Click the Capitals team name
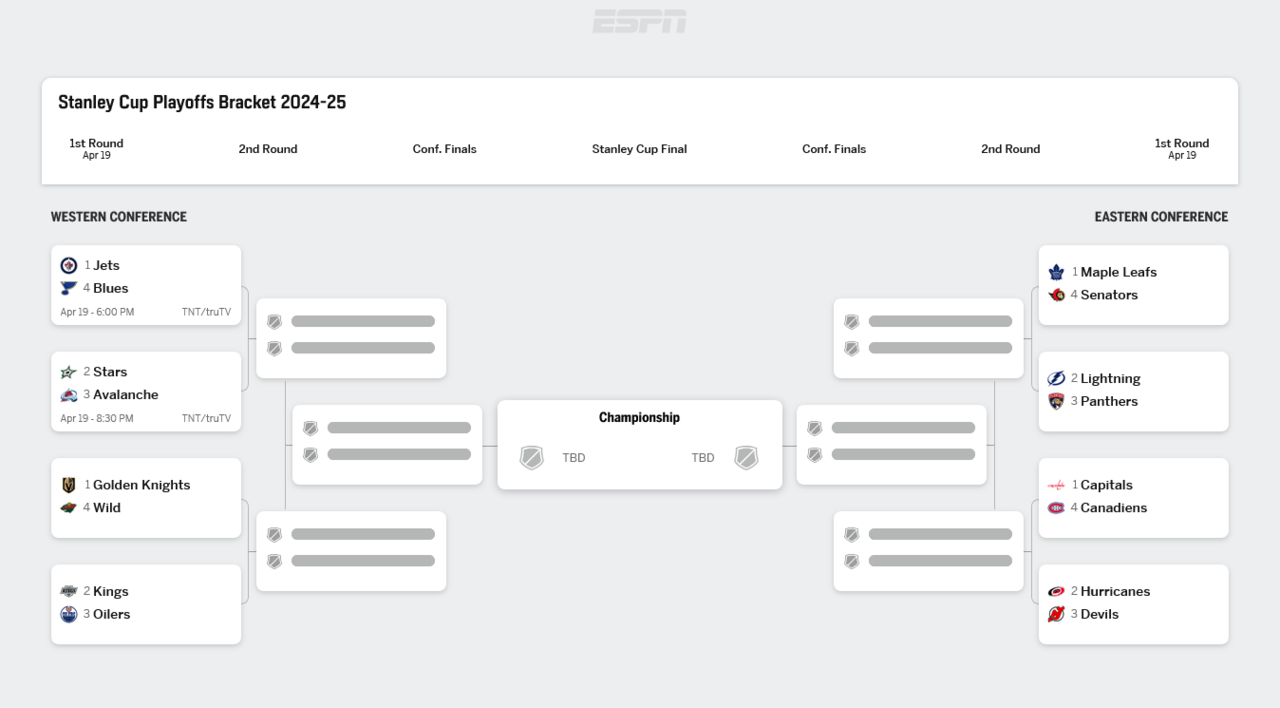This screenshot has height=708, width=1280. point(1106,485)
